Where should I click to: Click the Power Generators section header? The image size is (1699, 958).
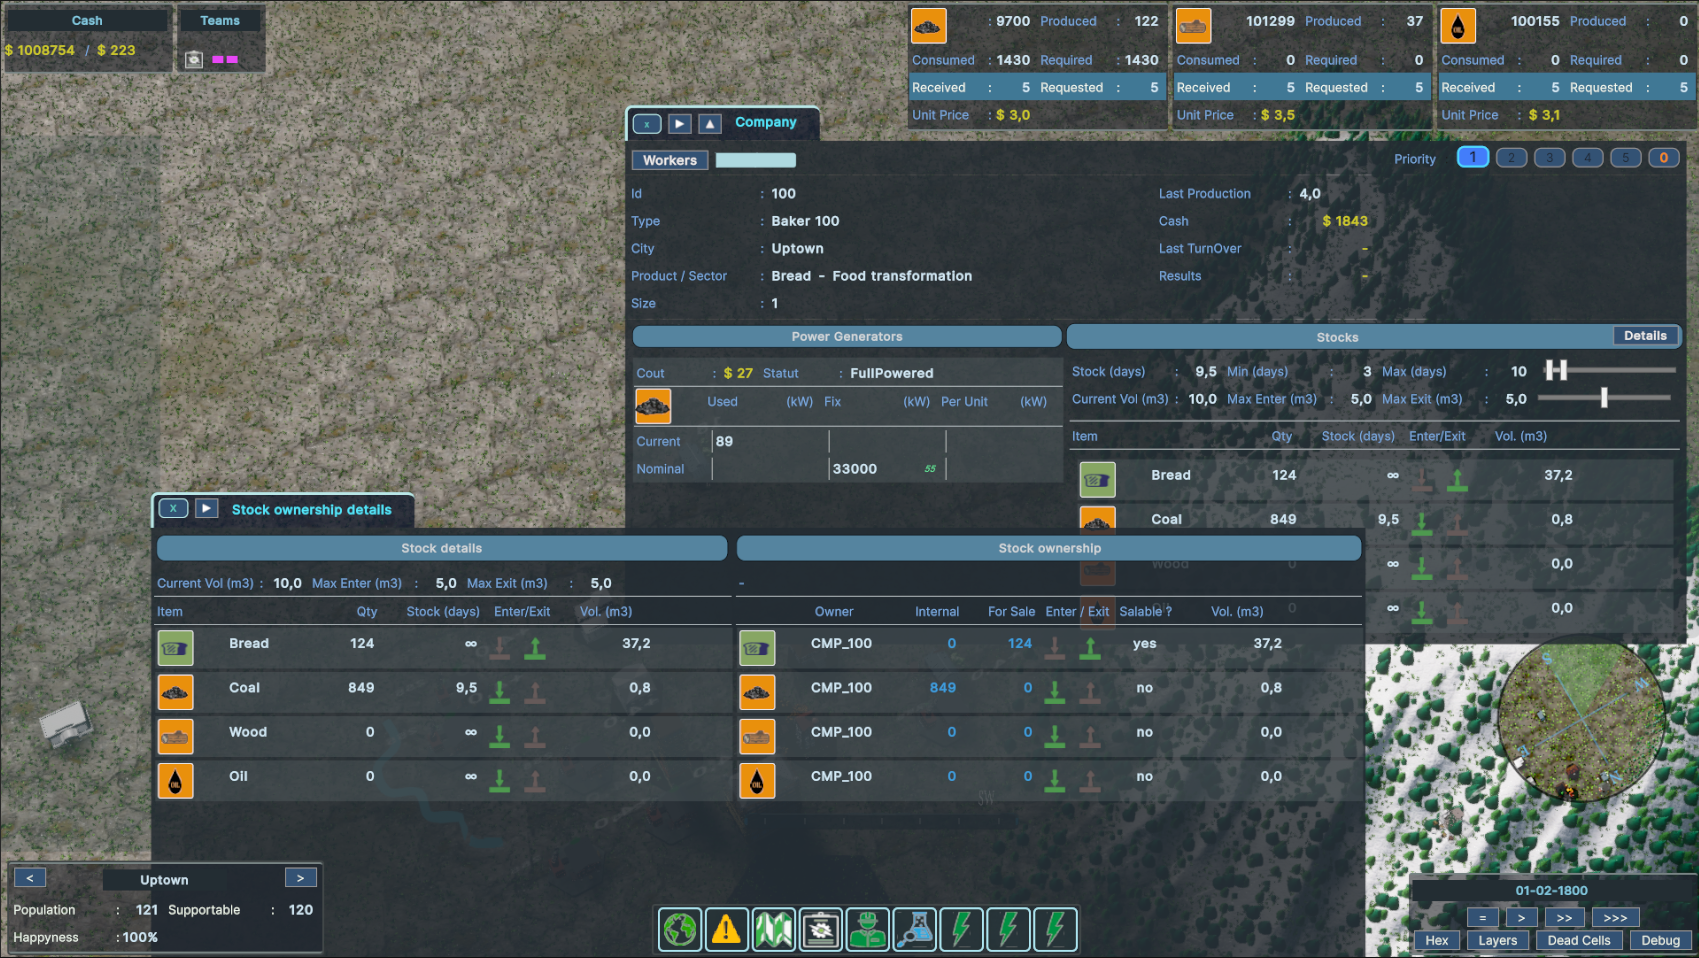[847, 336]
